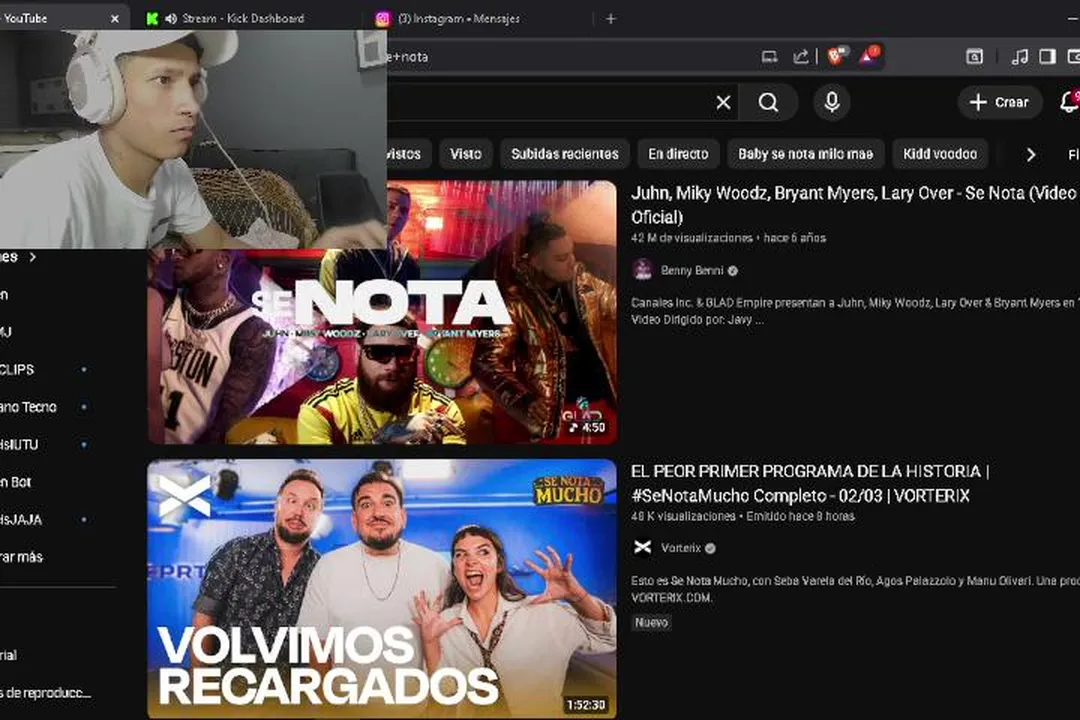Open a new browser tab
This screenshot has height=720, width=1080.
coord(611,19)
